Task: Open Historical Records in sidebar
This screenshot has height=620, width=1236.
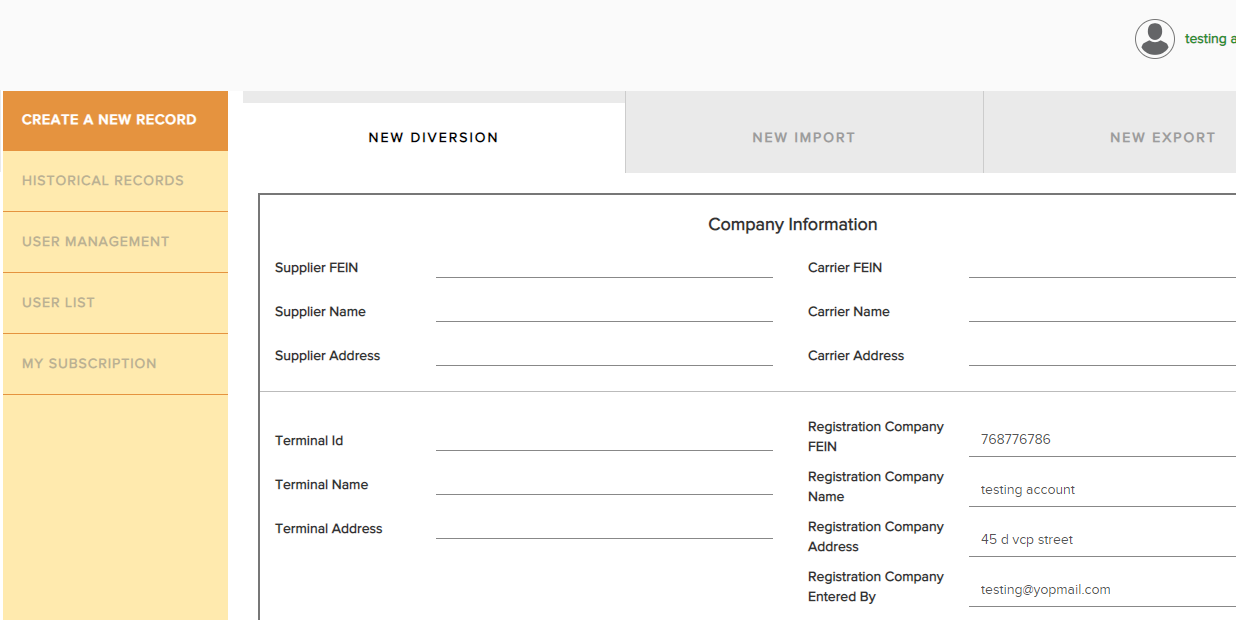Action: pyautogui.click(x=115, y=181)
